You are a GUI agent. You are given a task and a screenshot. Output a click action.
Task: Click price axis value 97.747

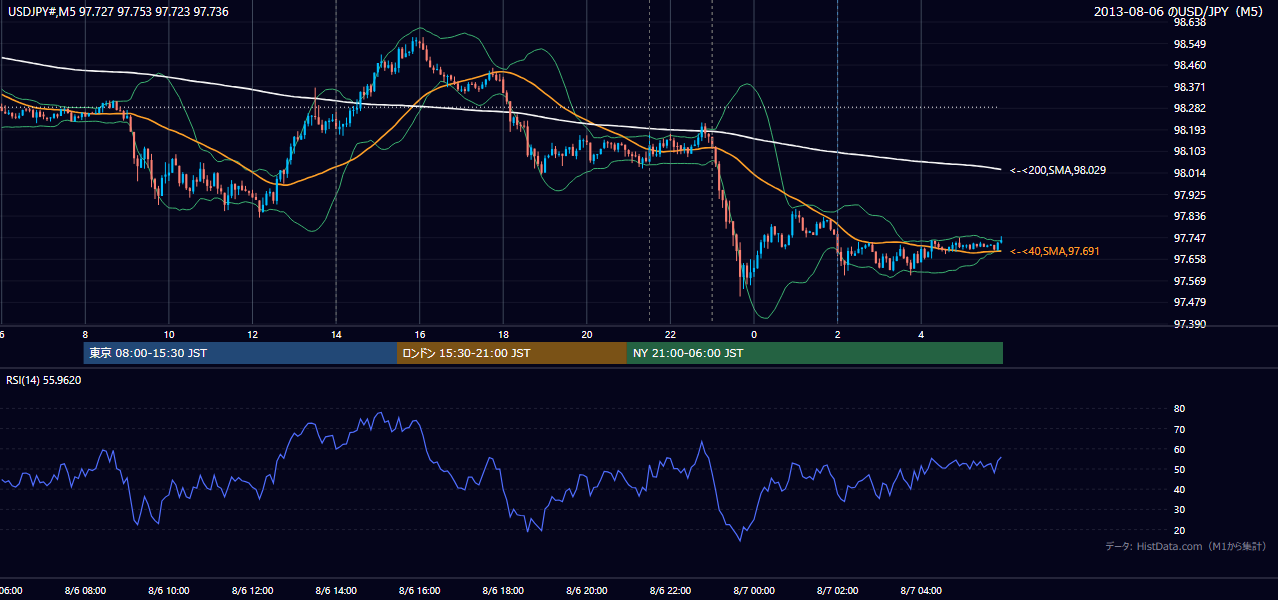coord(1189,238)
